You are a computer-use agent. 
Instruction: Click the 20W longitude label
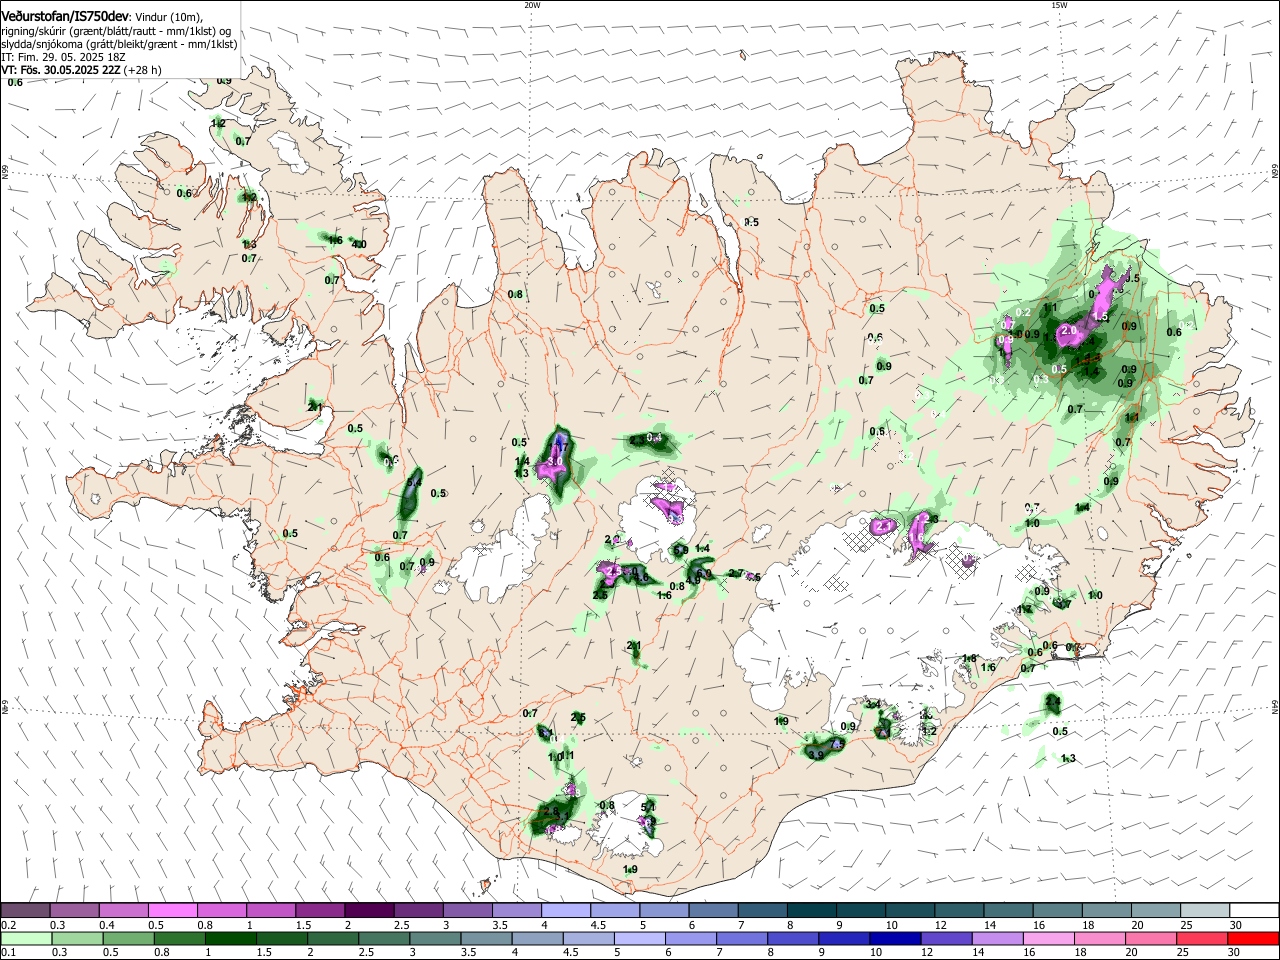[532, 5]
